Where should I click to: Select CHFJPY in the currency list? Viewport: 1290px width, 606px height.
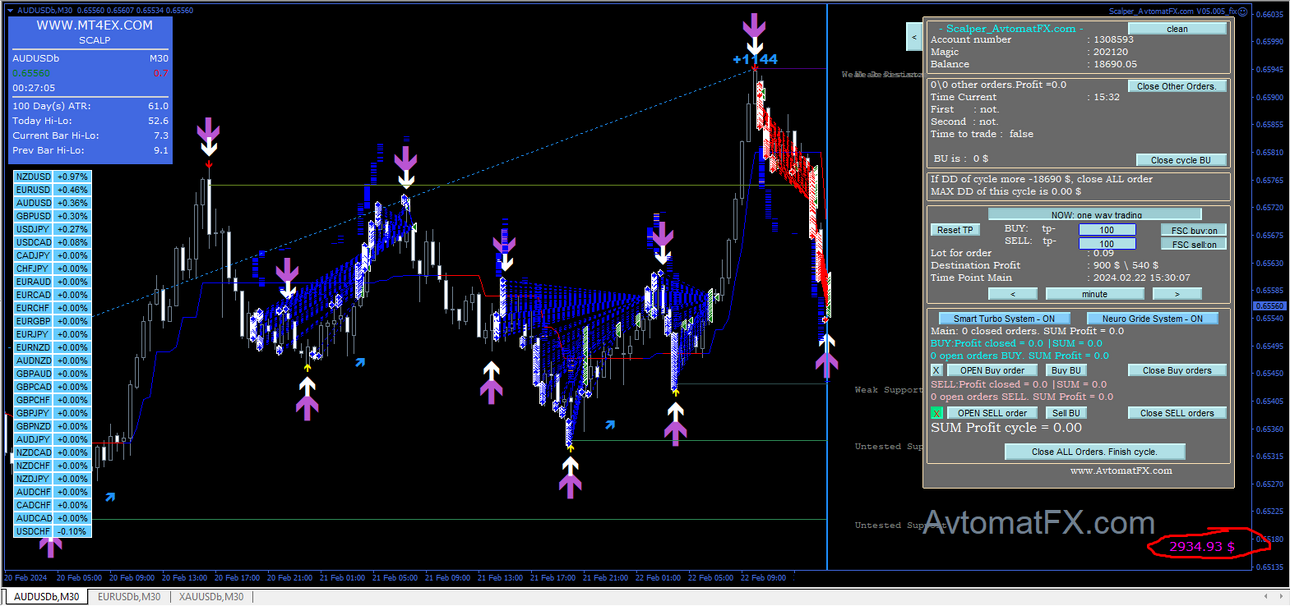tap(33, 268)
